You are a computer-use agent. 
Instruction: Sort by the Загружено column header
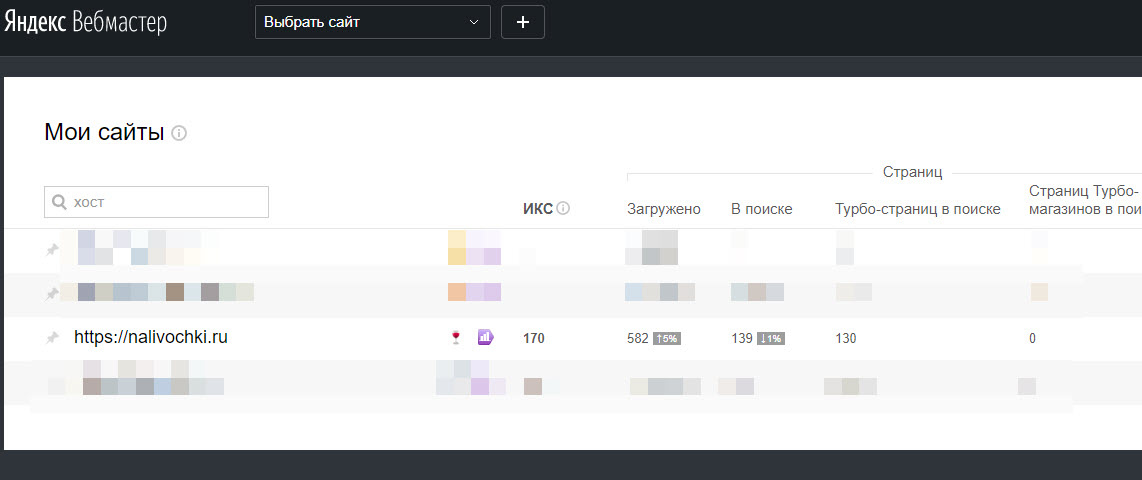[x=663, y=209]
